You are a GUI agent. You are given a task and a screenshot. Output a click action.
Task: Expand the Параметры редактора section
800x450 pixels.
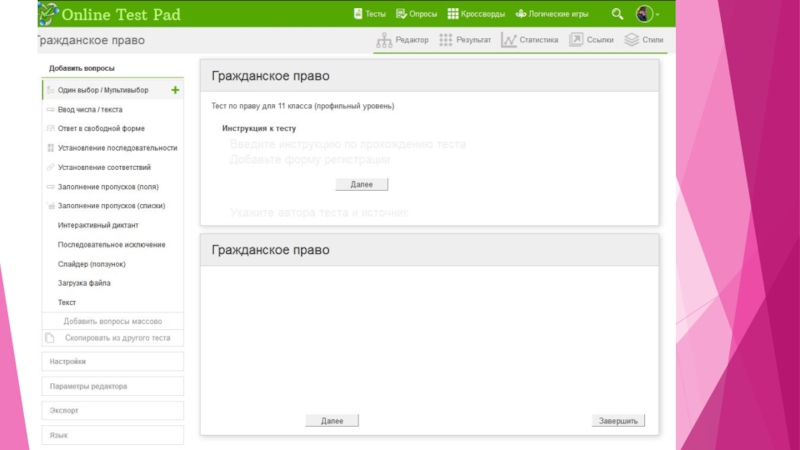(112, 386)
